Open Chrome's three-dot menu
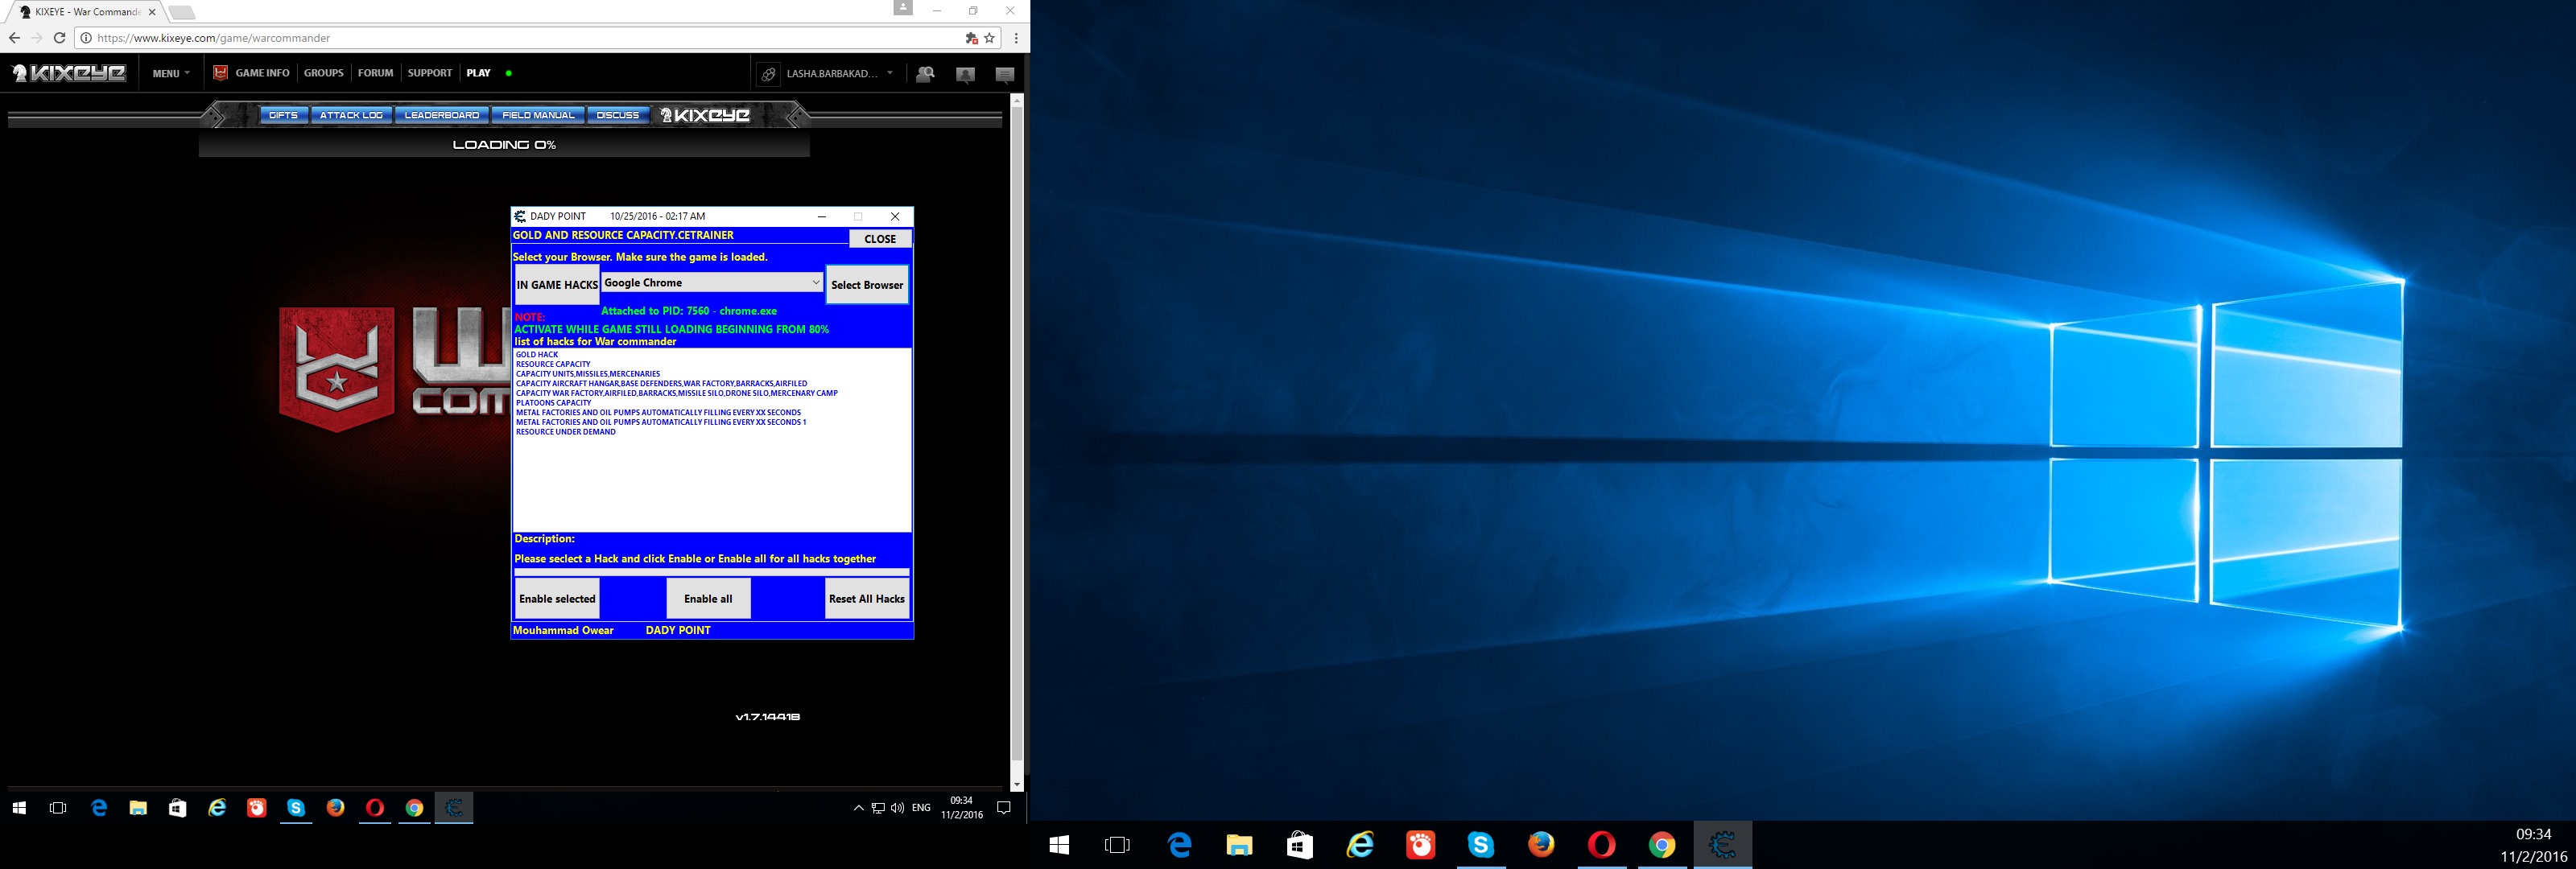This screenshot has height=869, width=2576. (x=1016, y=38)
